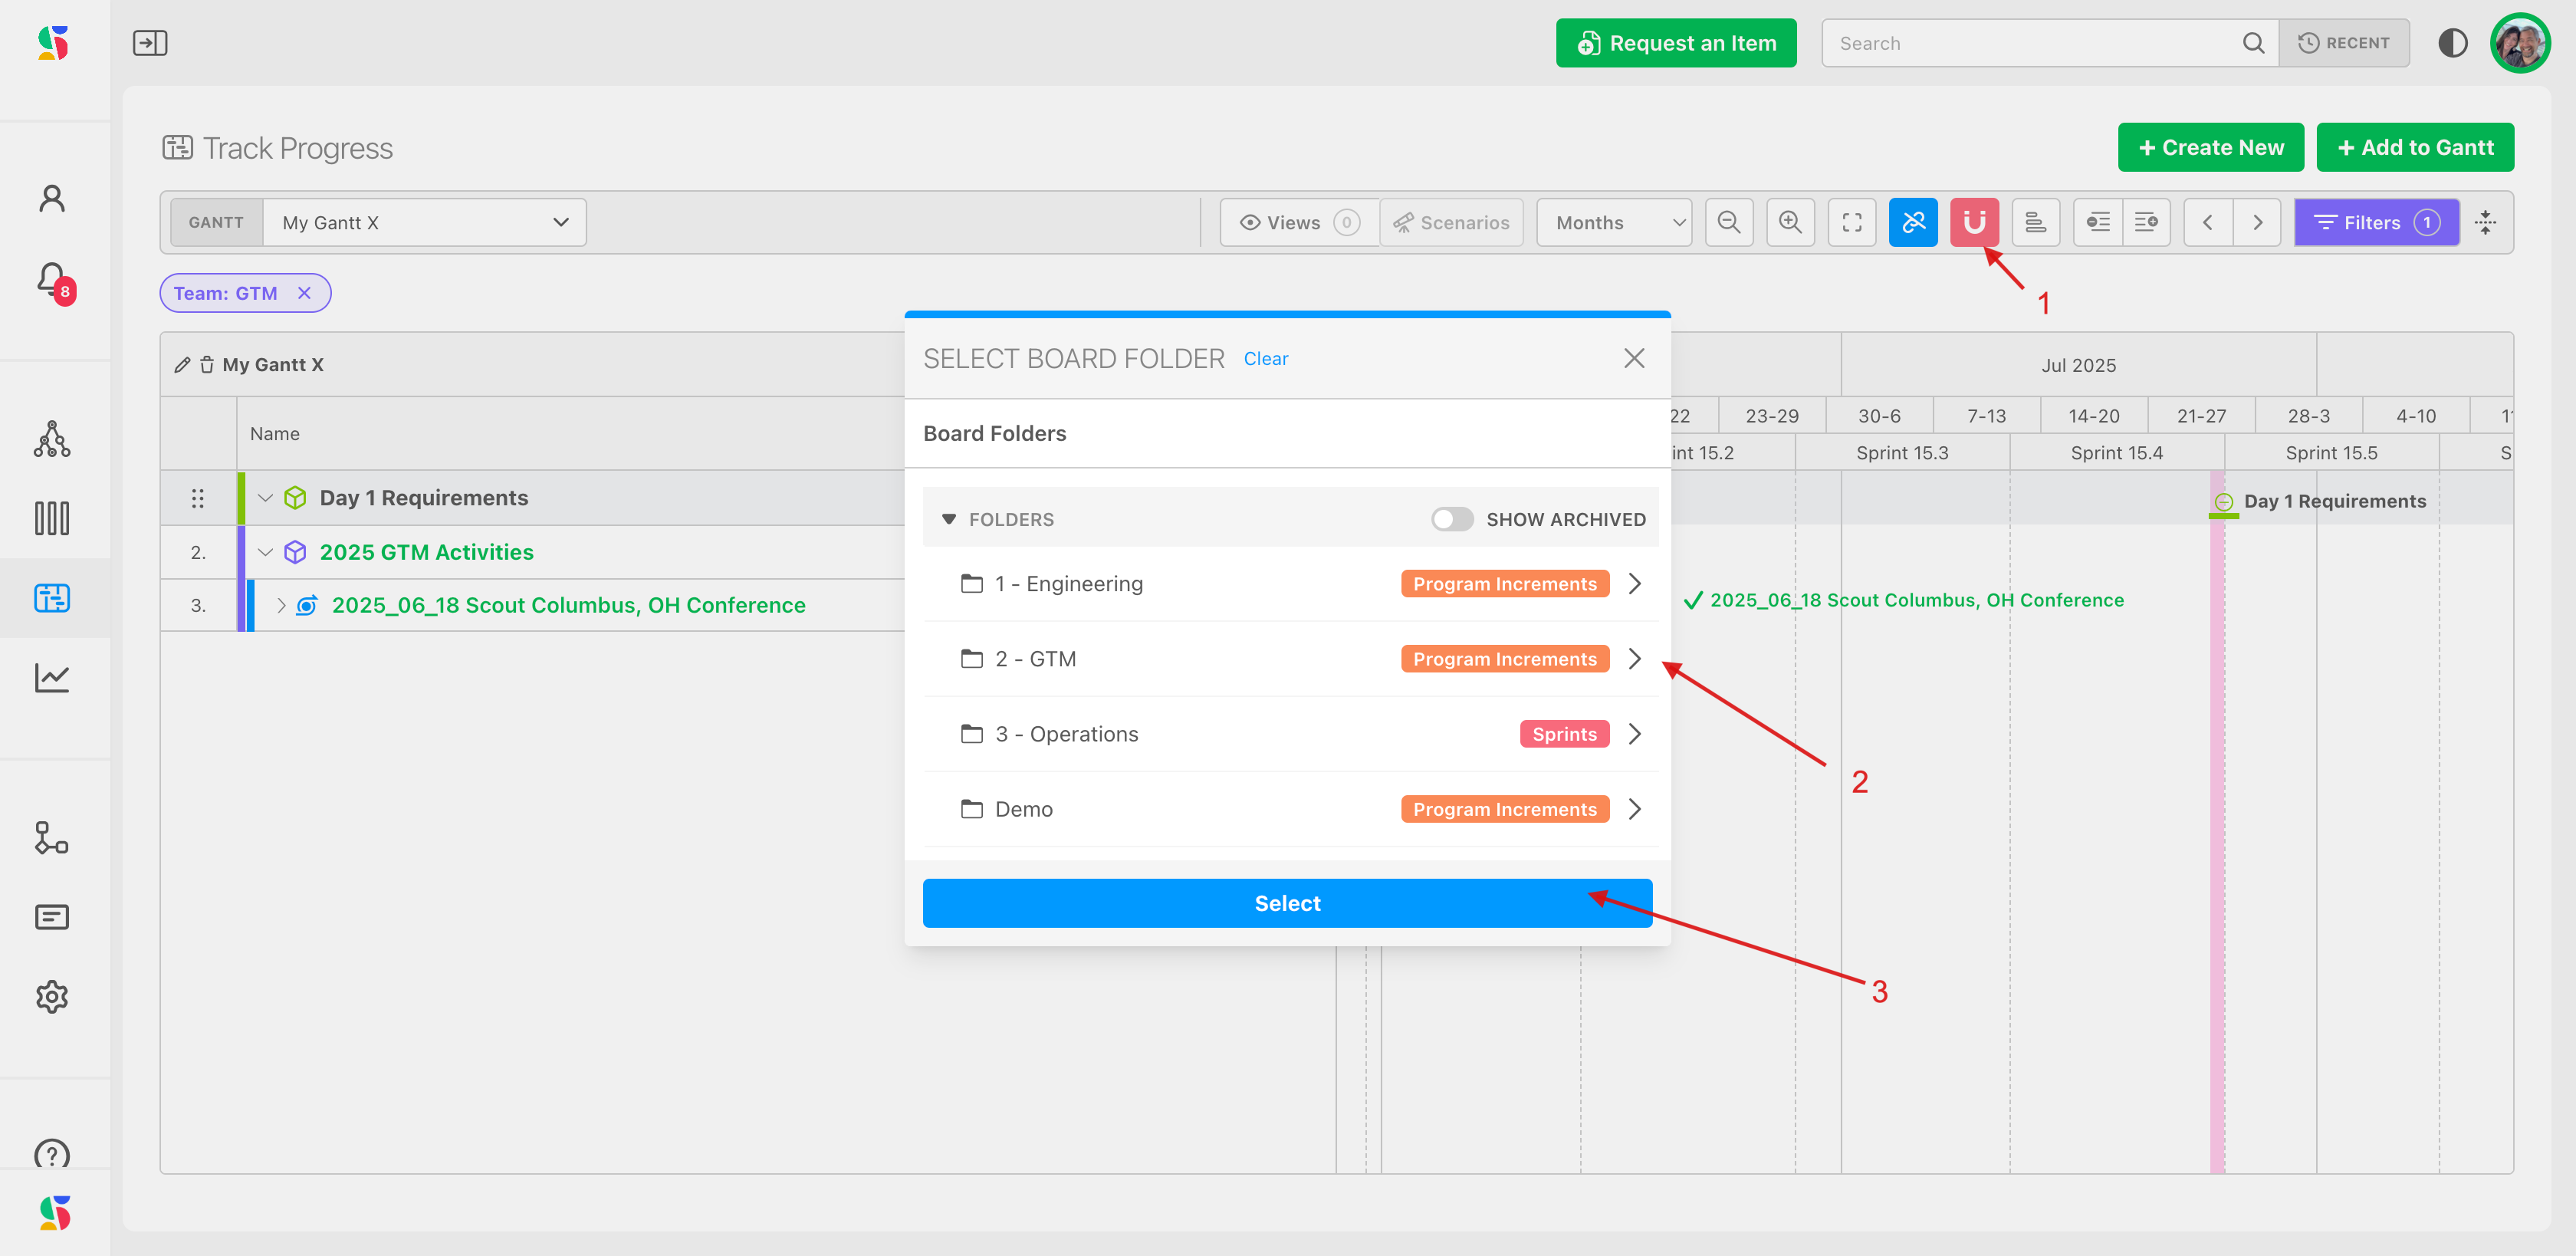Toggle the Show Archived switch
Image resolution: width=2576 pixels, height=1256 pixels.
tap(1451, 519)
